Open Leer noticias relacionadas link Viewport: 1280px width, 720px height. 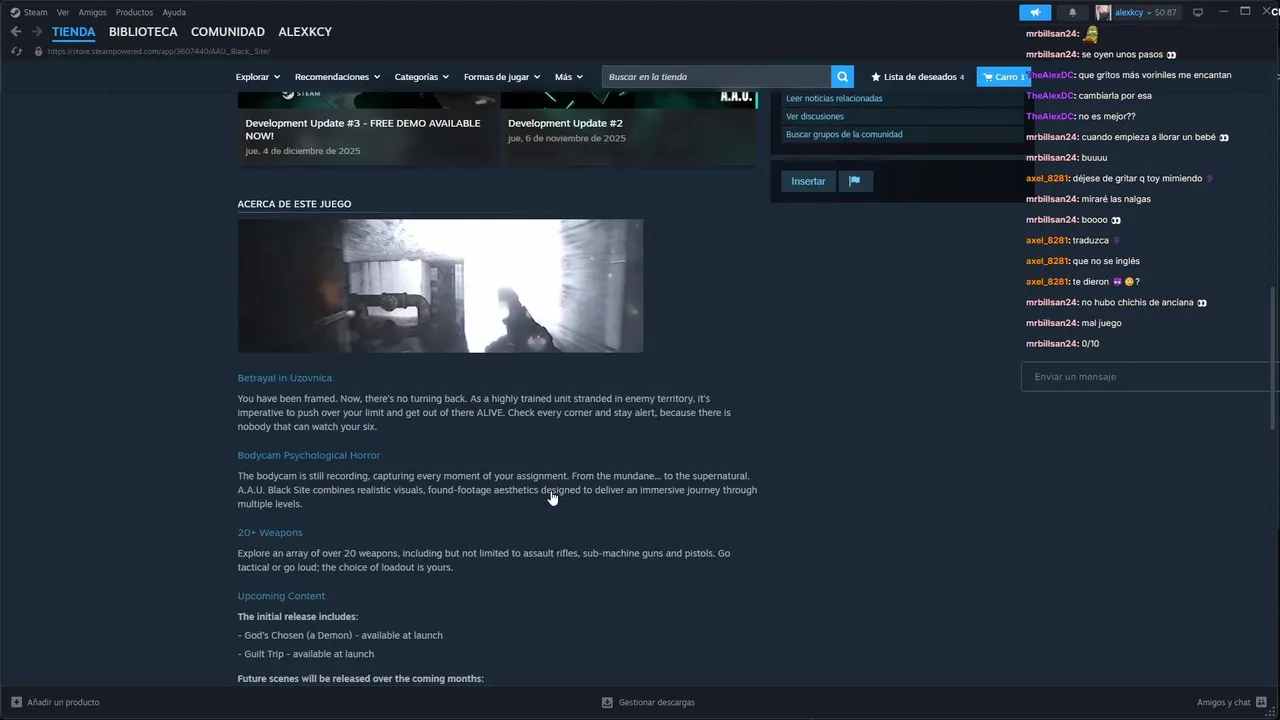[x=834, y=98]
